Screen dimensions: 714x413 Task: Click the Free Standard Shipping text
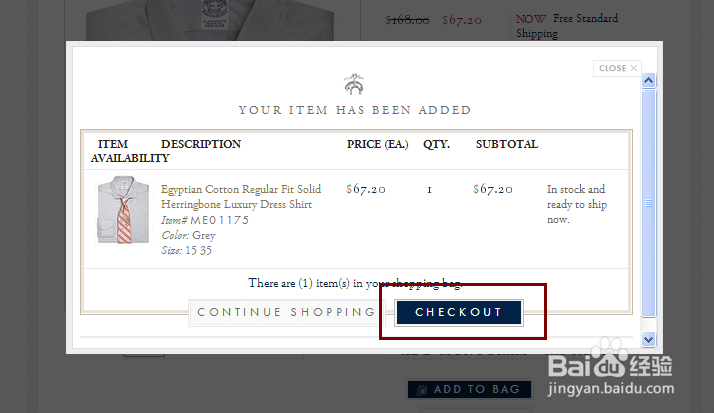click(x=567, y=26)
